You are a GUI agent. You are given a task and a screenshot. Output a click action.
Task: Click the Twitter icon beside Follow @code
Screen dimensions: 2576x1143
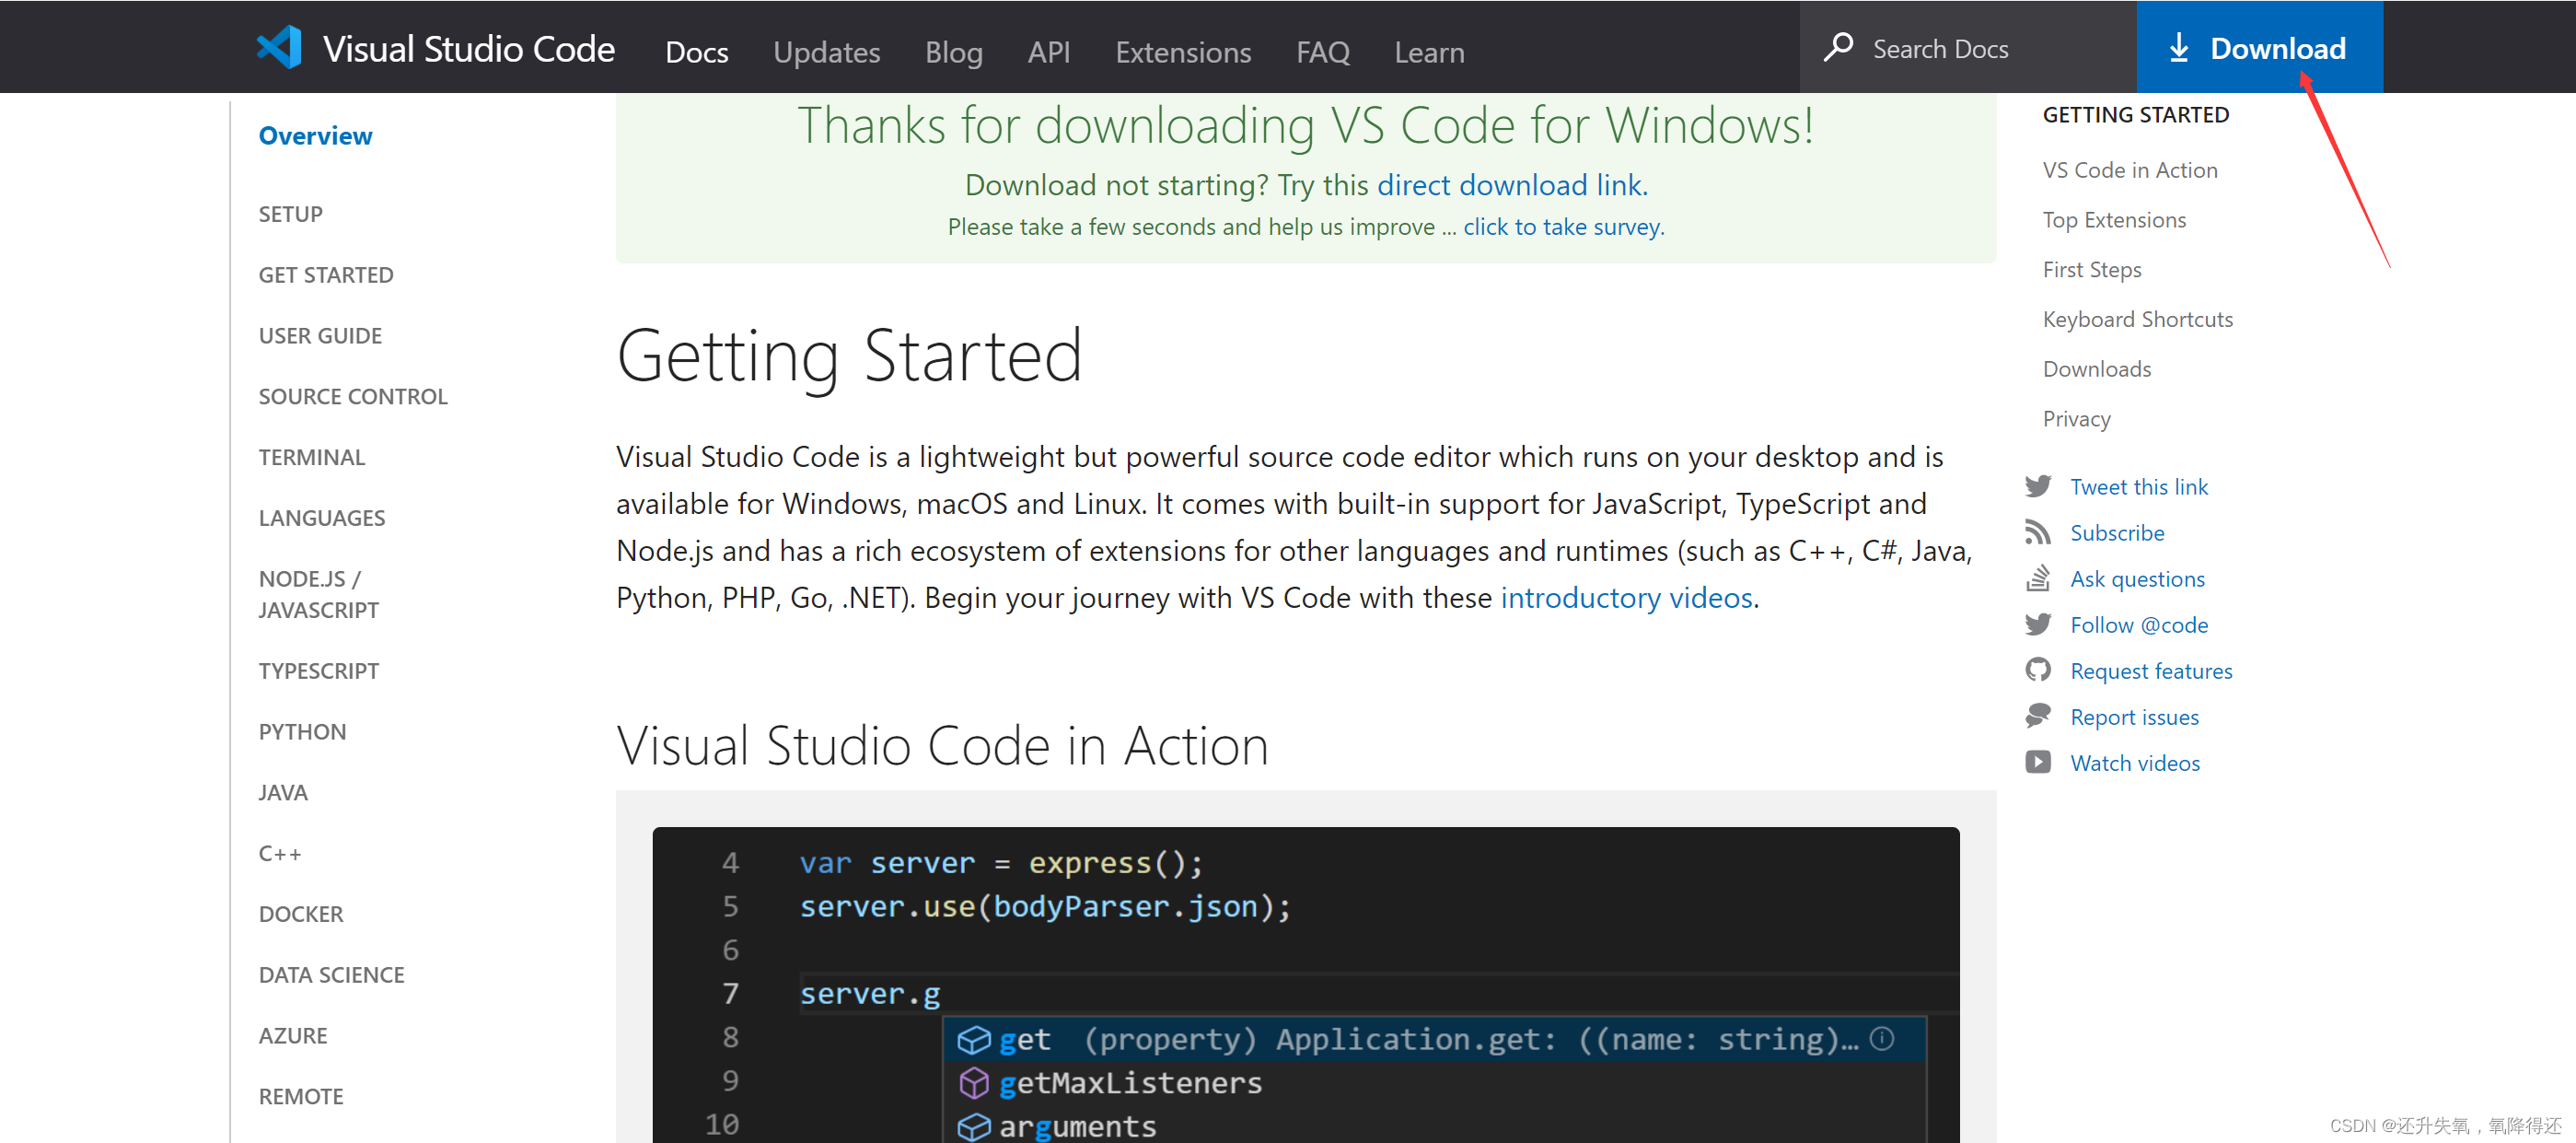coord(2038,625)
